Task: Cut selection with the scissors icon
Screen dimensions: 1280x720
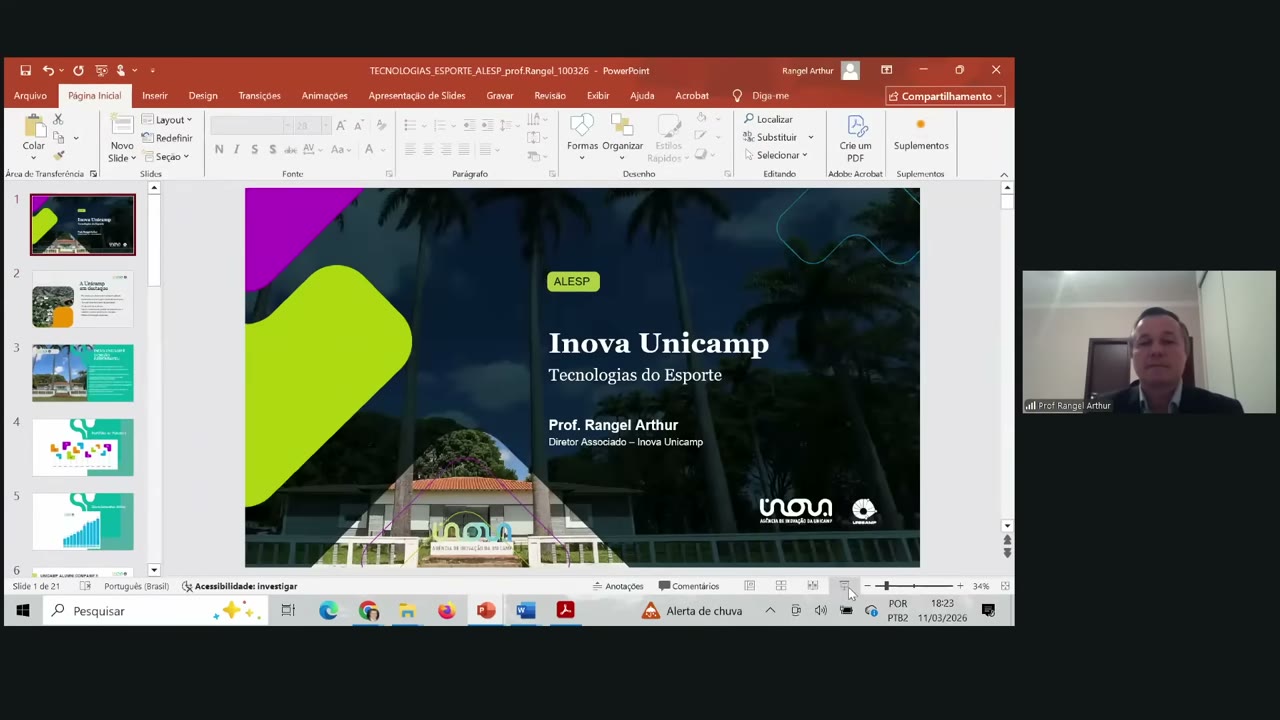Action: [x=58, y=119]
